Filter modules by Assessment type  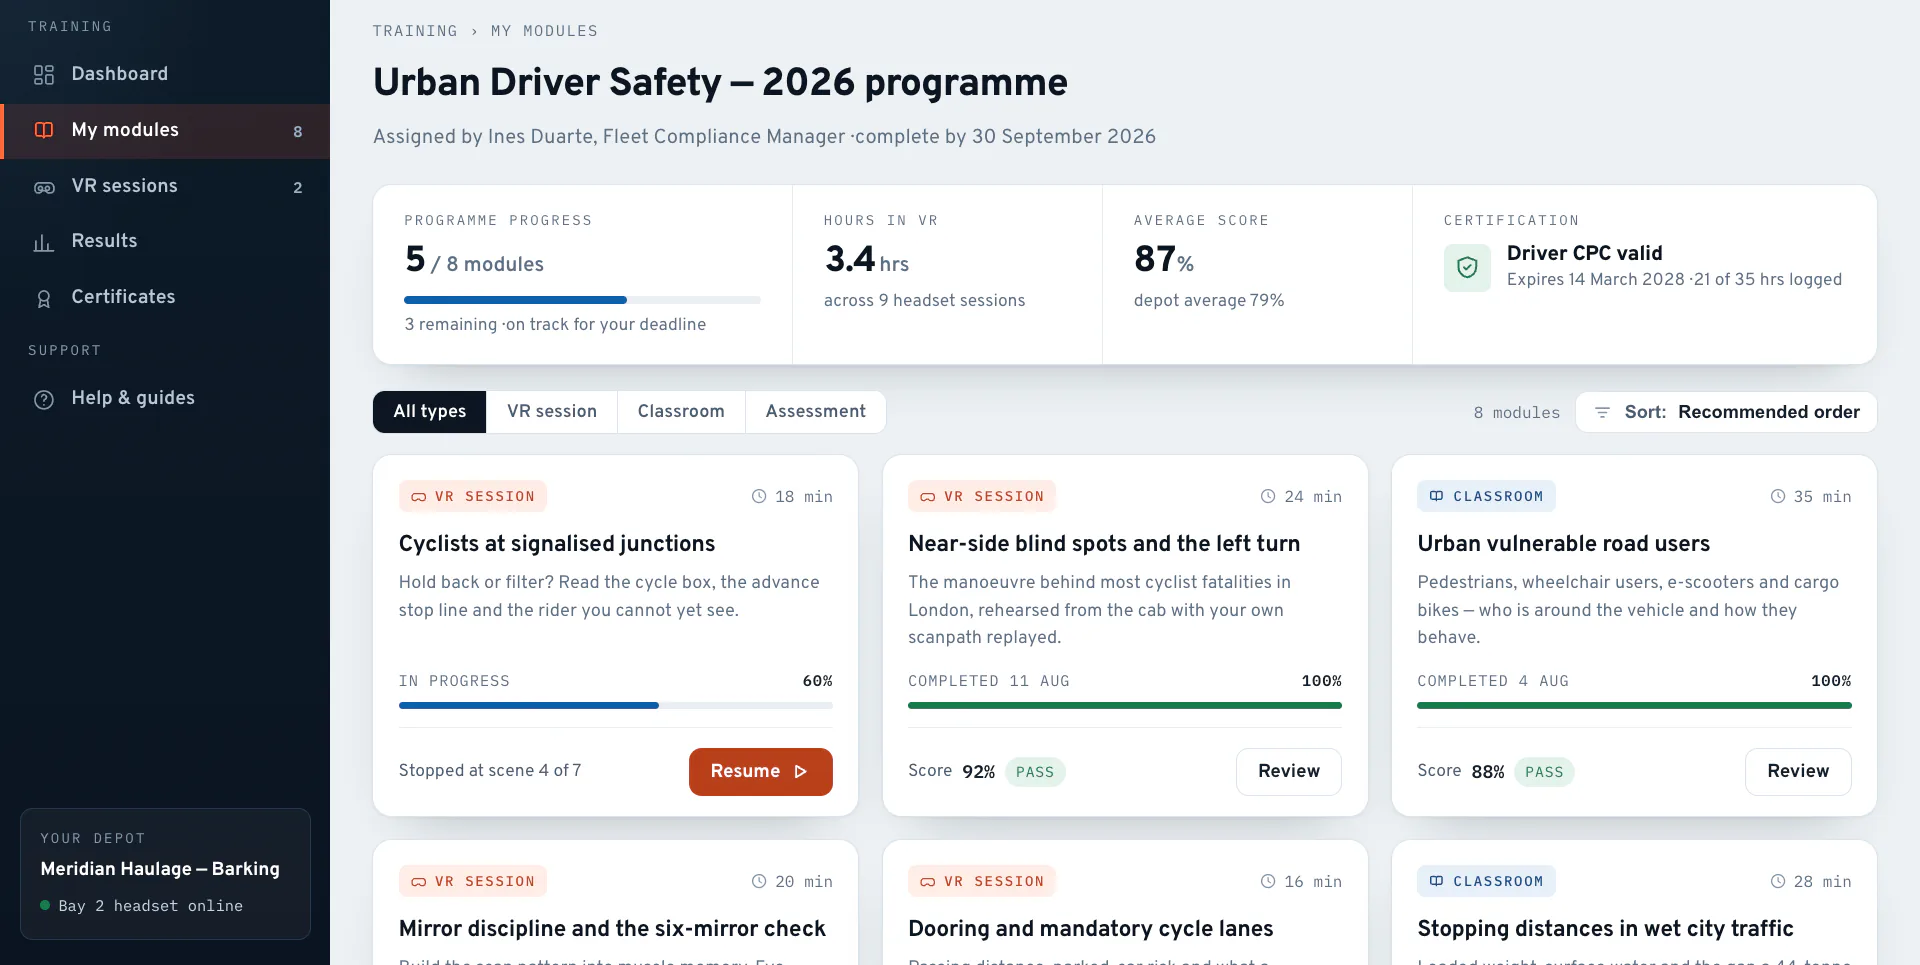pyautogui.click(x=816, y=412)
